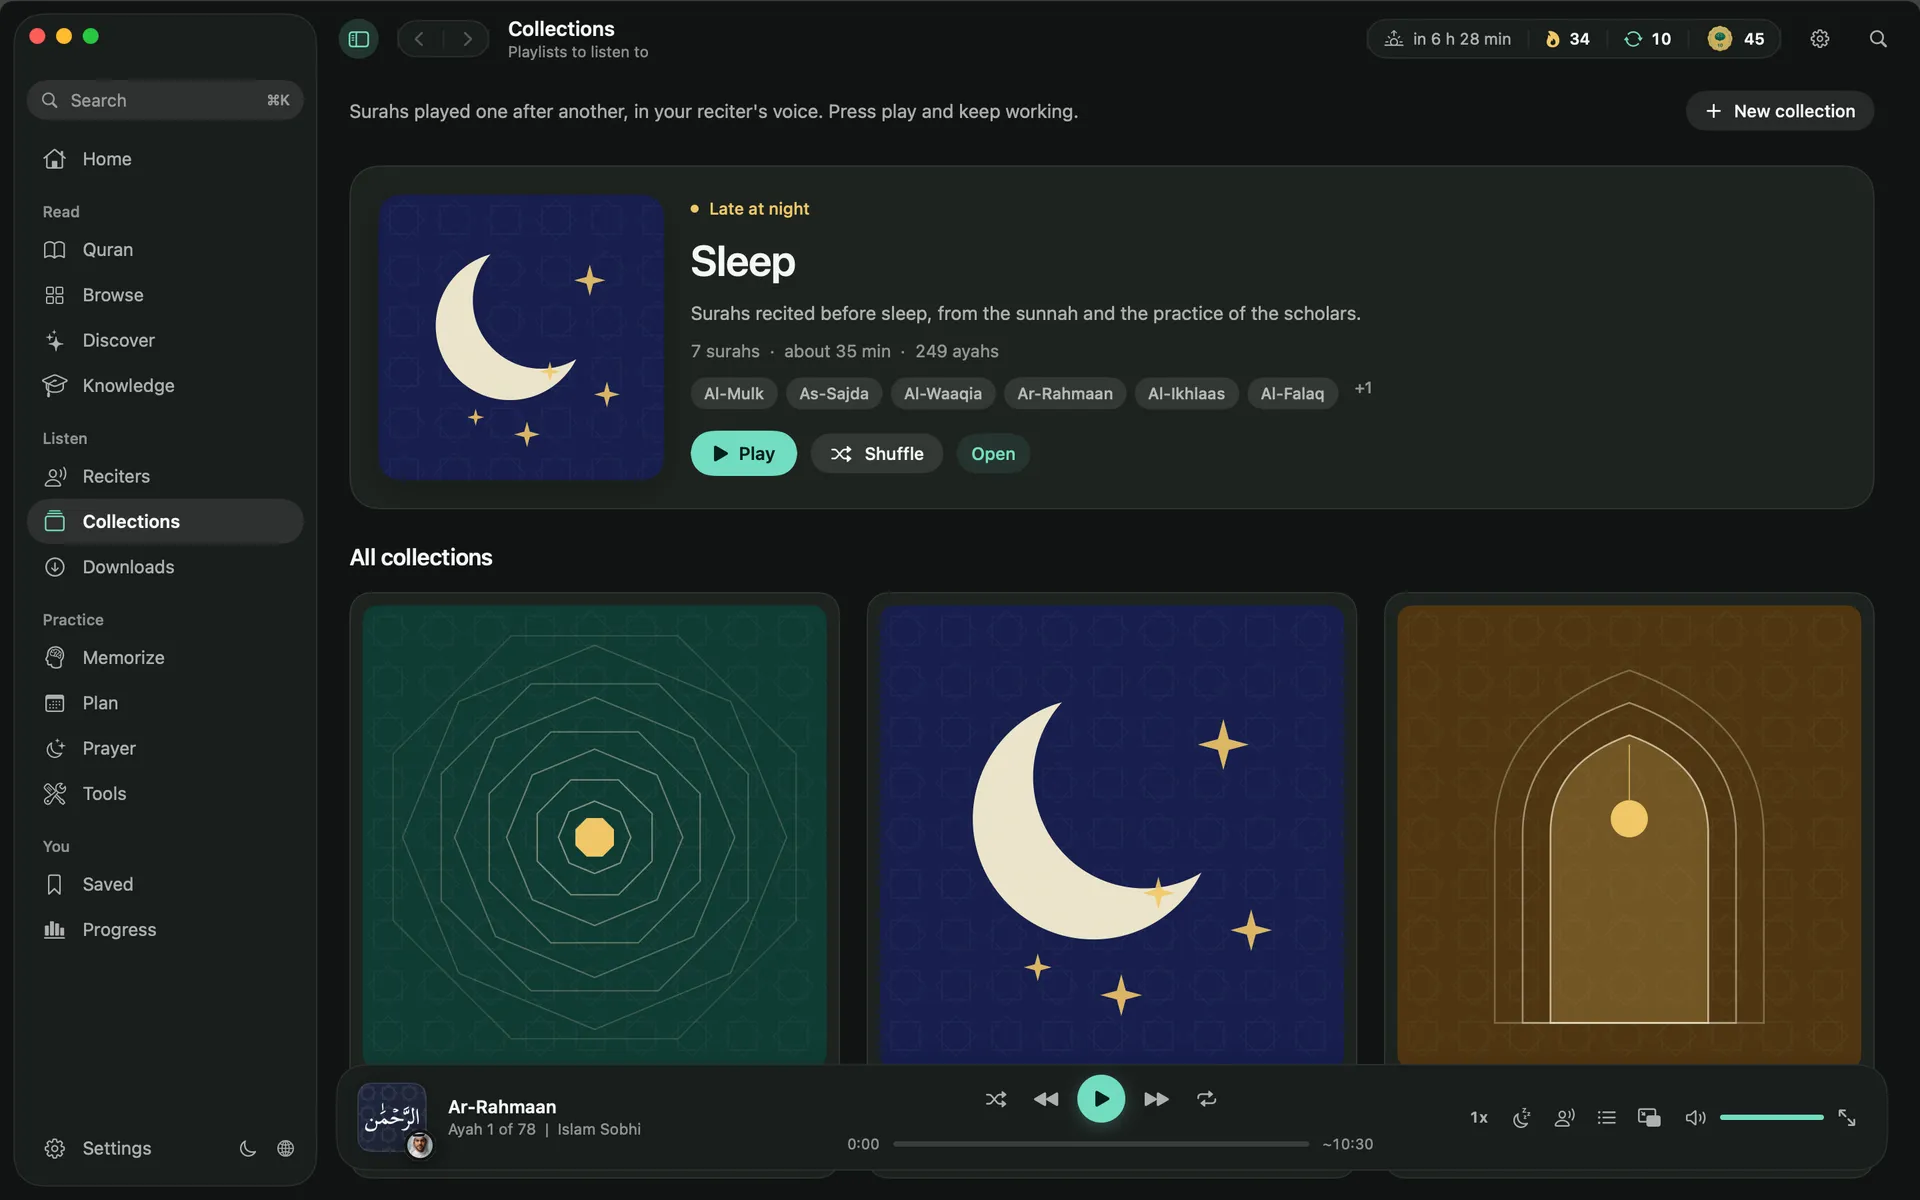Expand the player to full screen
The image size is (1920, 1200).
coord(1847,1118)
